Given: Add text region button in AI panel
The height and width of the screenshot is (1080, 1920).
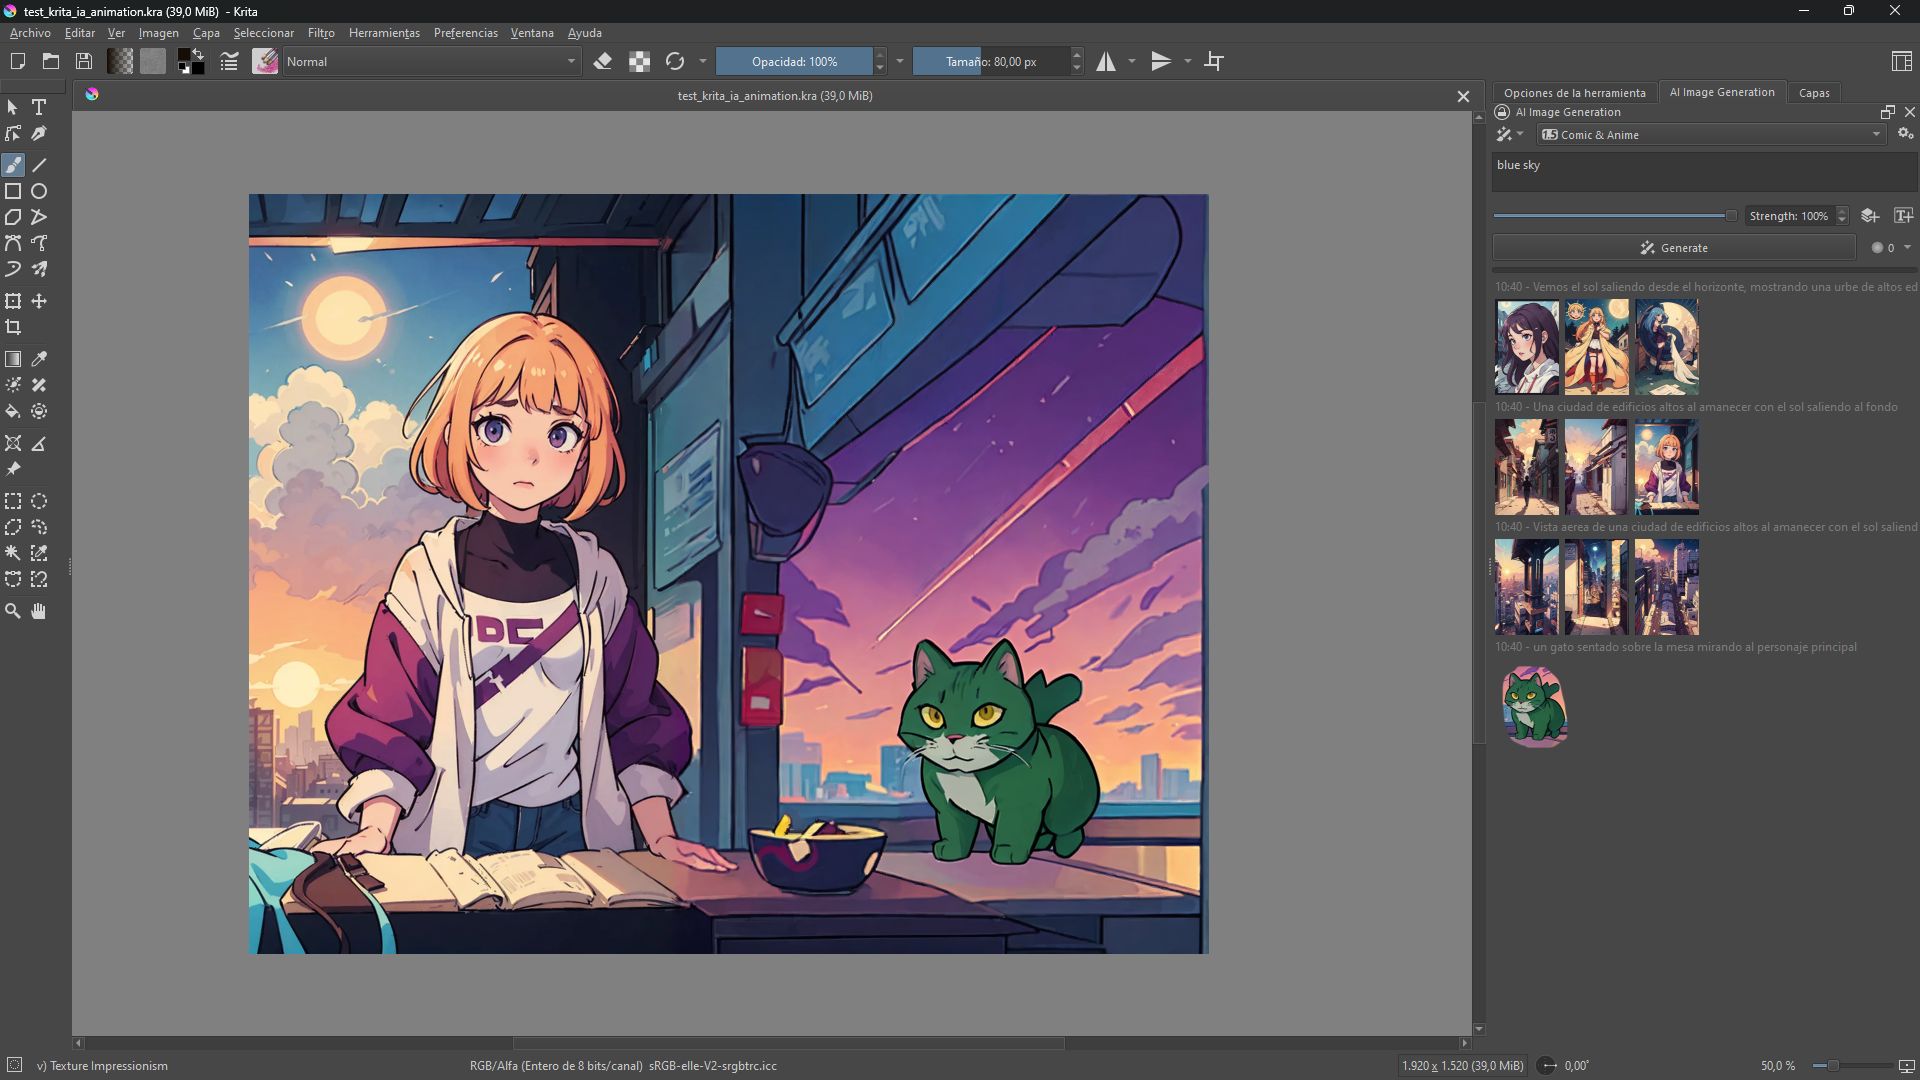Looking at the screenshot, I should point(1904,216).
